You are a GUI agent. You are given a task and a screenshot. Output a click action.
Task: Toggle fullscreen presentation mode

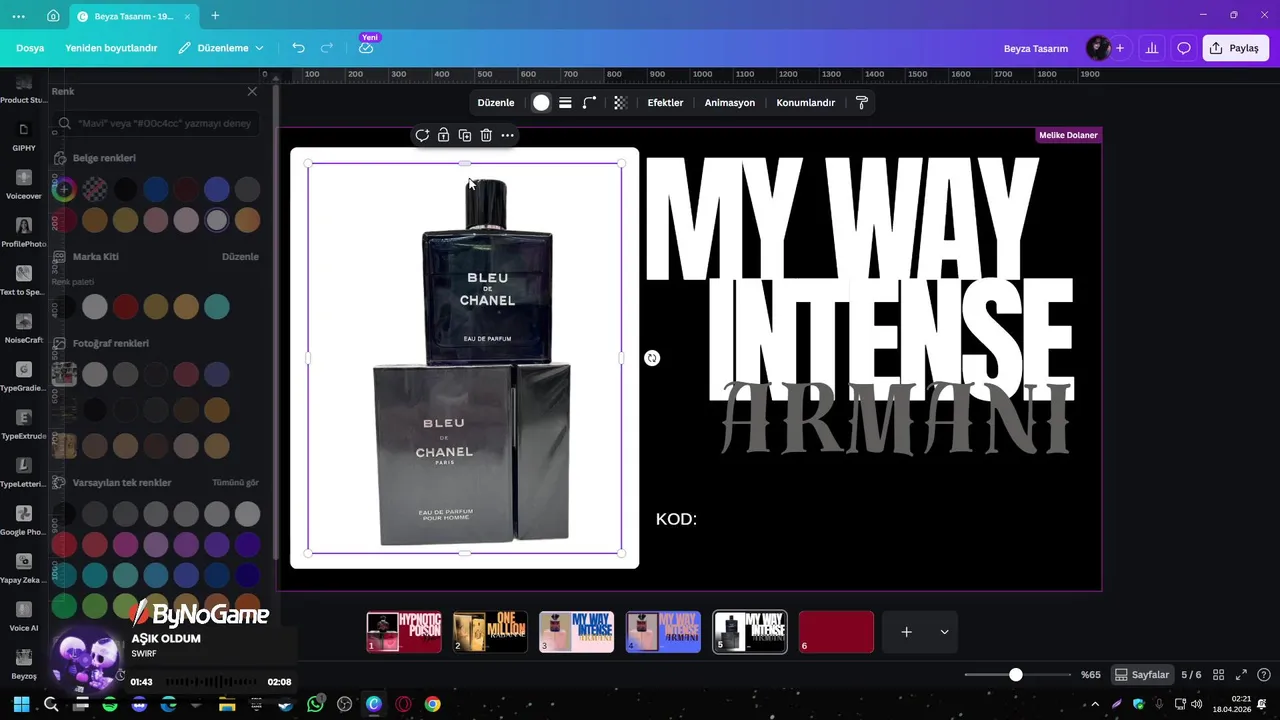[x=1241, y=675]
